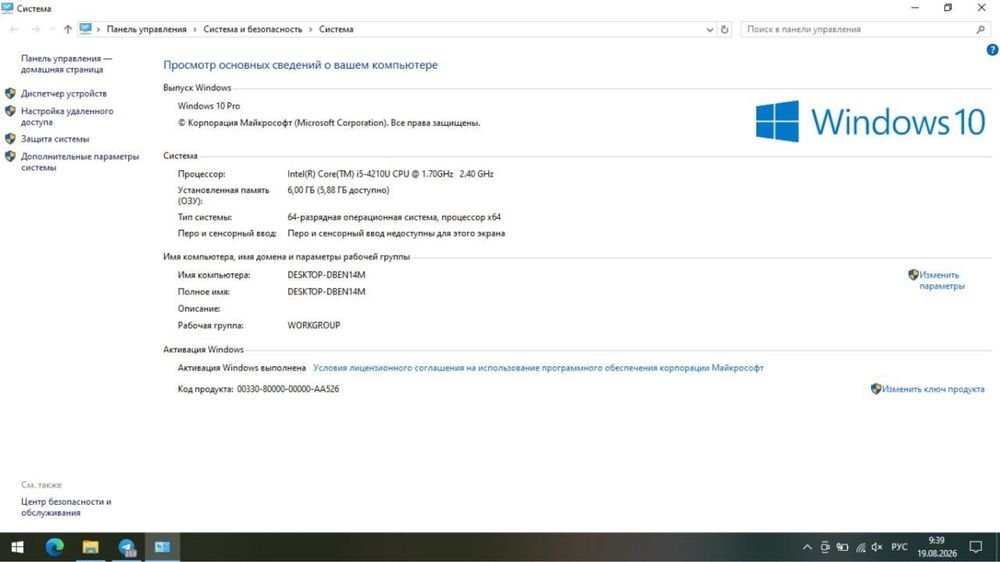Click processor value Intel Core i5-4210U
This screenshot has height=562, width=1000.
click(x=390, y=174)
